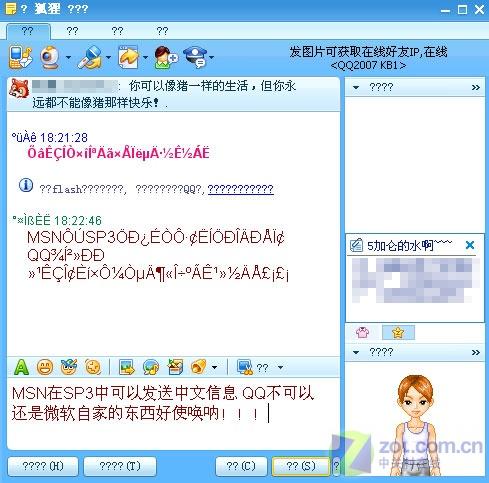Screen dimensions: 489x483
Task: Click the 发图片可获取在线好友IP text
Action: tap(354, 52)
